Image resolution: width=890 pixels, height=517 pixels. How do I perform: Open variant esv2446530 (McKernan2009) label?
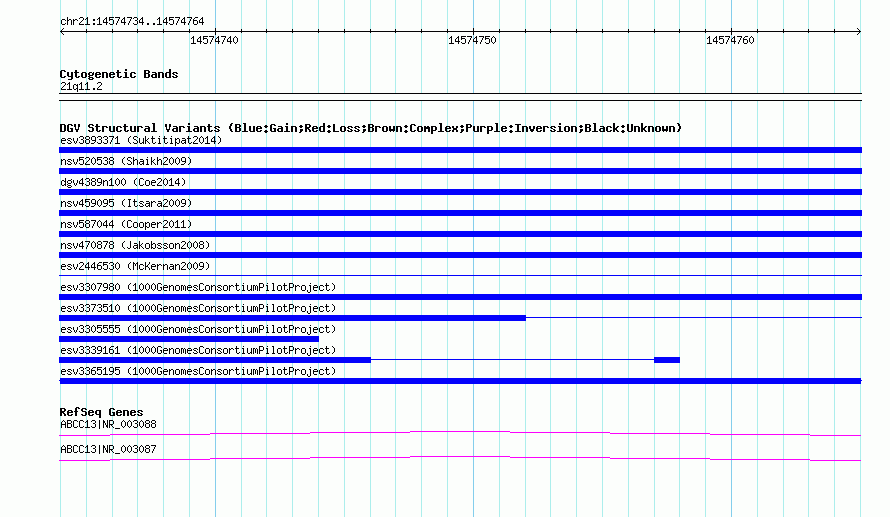click(x=135, y=266)
